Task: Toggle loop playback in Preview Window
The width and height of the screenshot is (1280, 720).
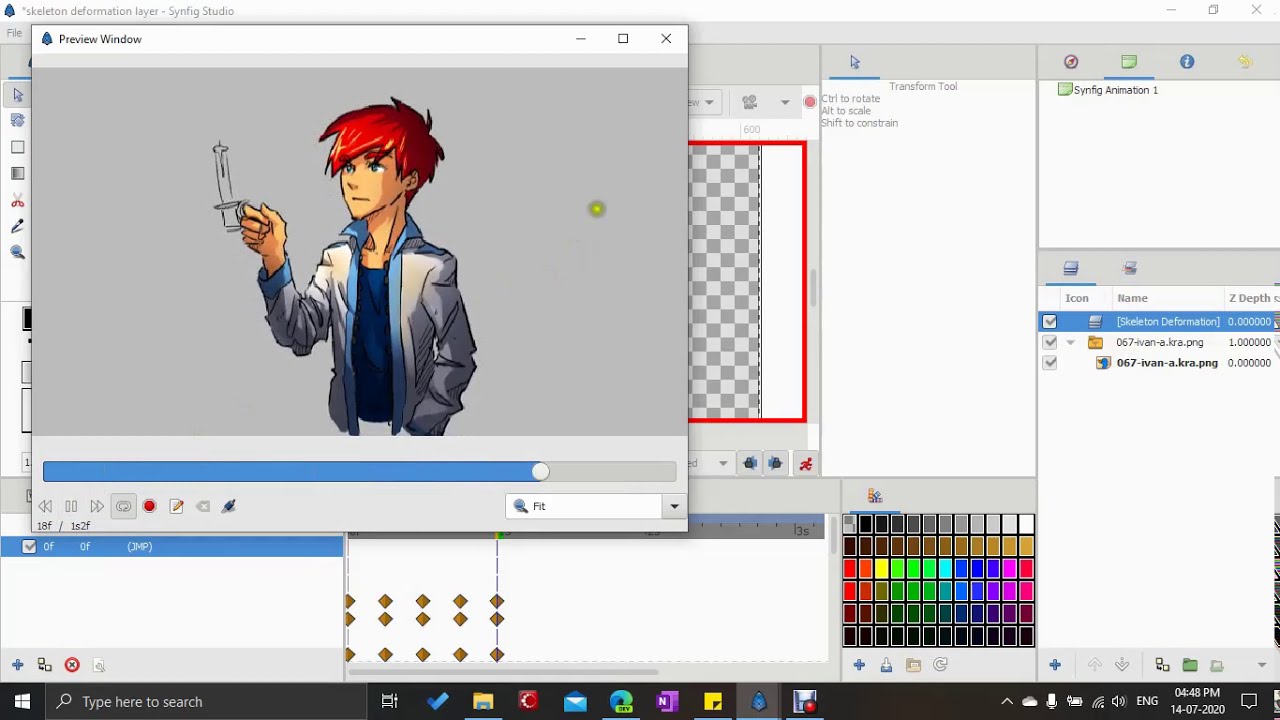Action: point(123,506)
